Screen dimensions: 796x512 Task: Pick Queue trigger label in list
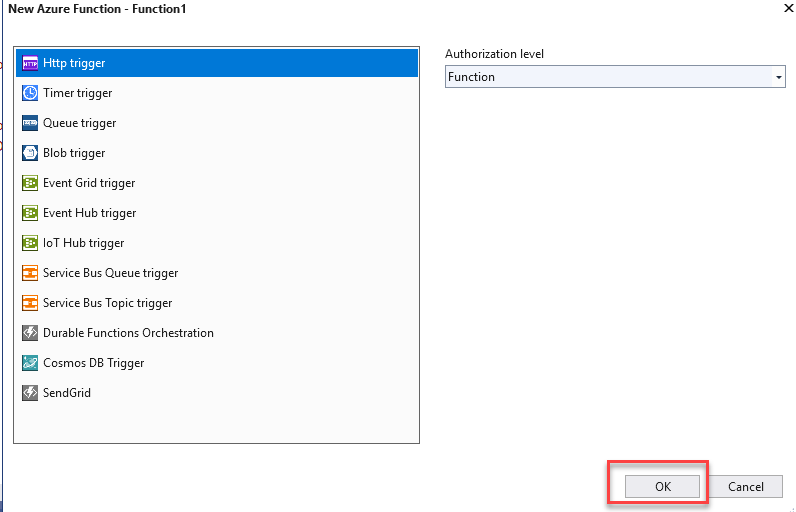[x=80, y=123]
